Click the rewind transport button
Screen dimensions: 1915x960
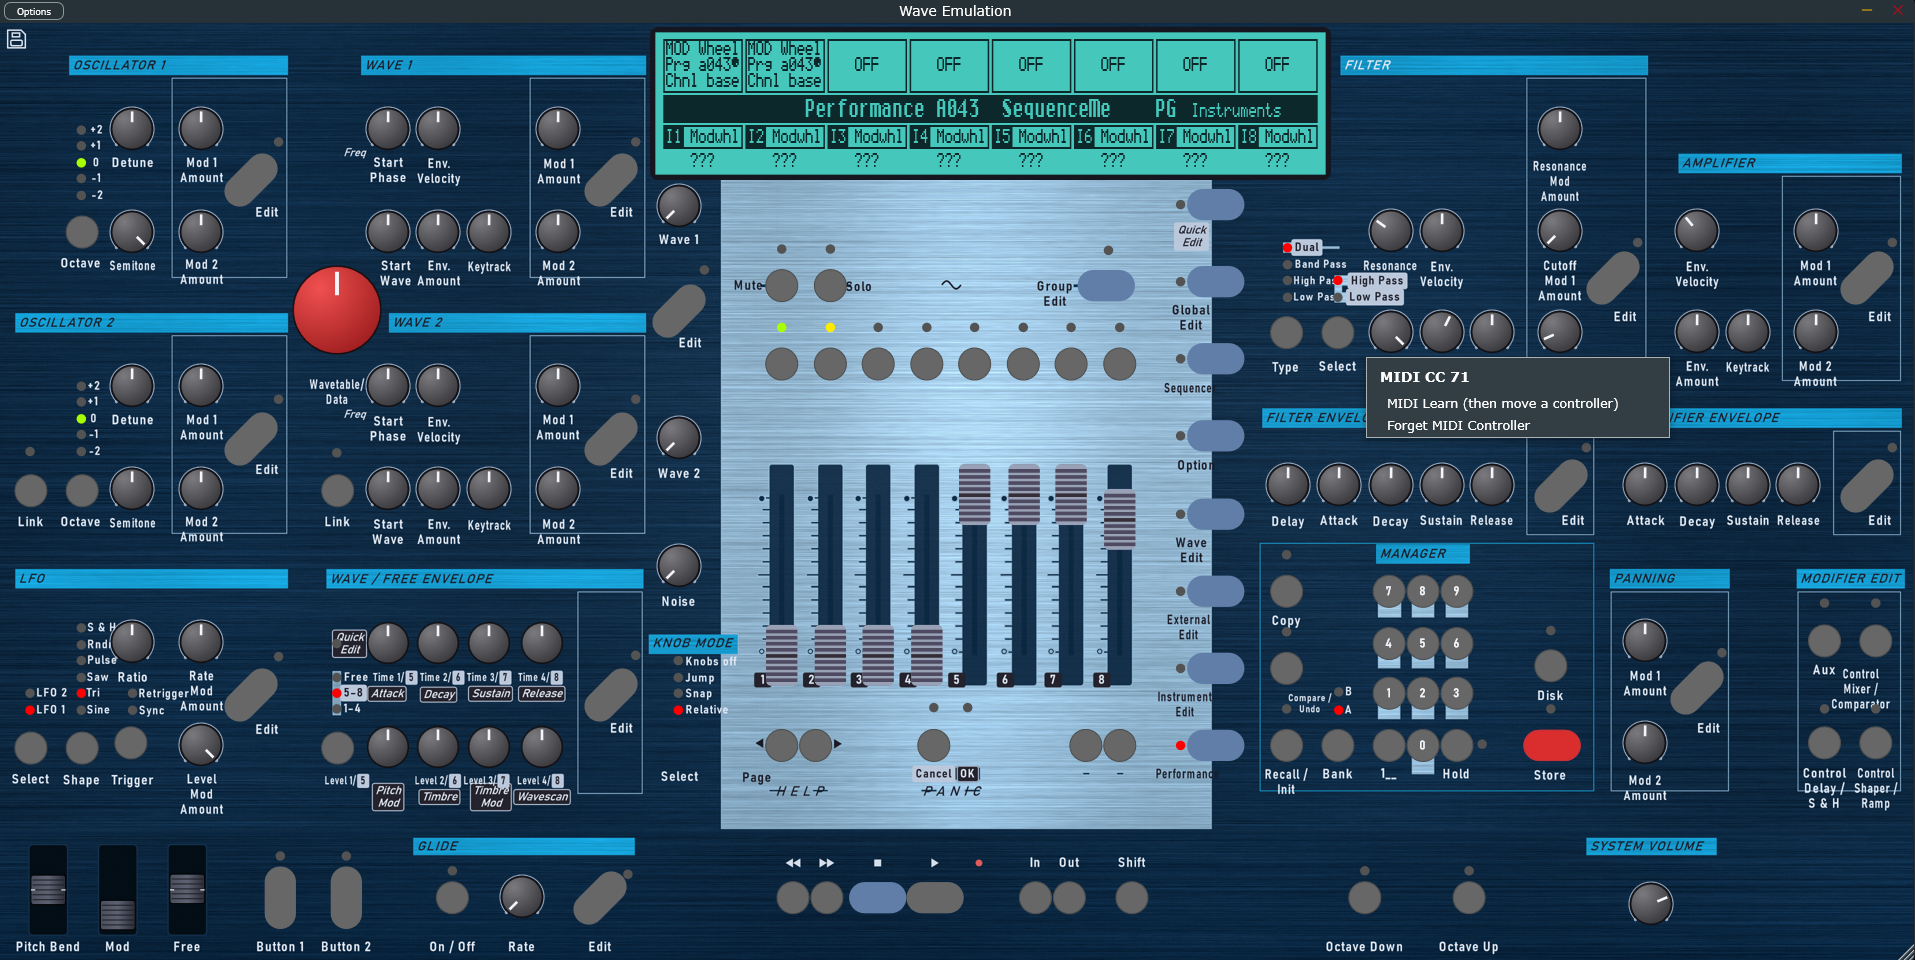point(793,897)
